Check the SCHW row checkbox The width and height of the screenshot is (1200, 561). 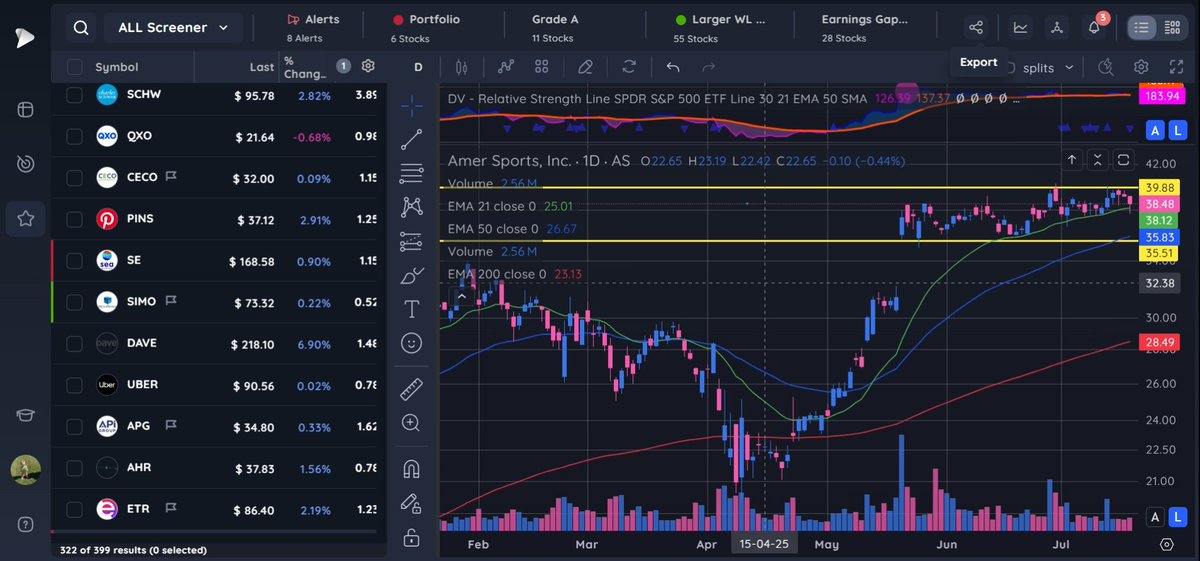[75, 94]
